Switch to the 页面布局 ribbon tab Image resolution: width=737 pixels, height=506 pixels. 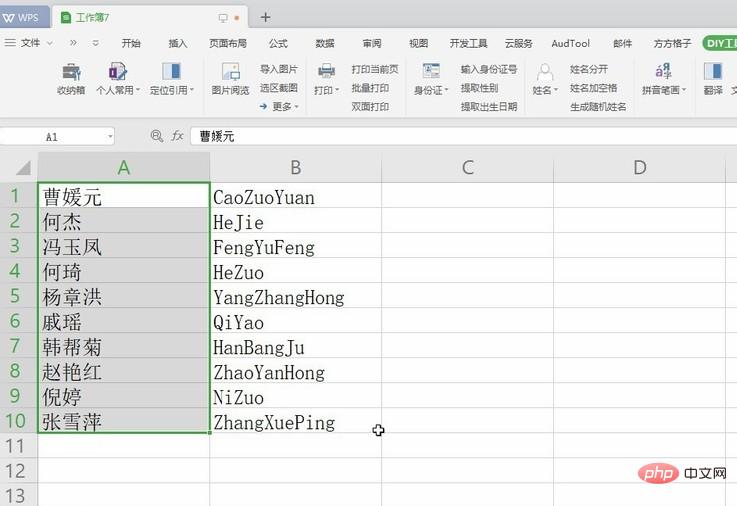[x=227, y=43]
